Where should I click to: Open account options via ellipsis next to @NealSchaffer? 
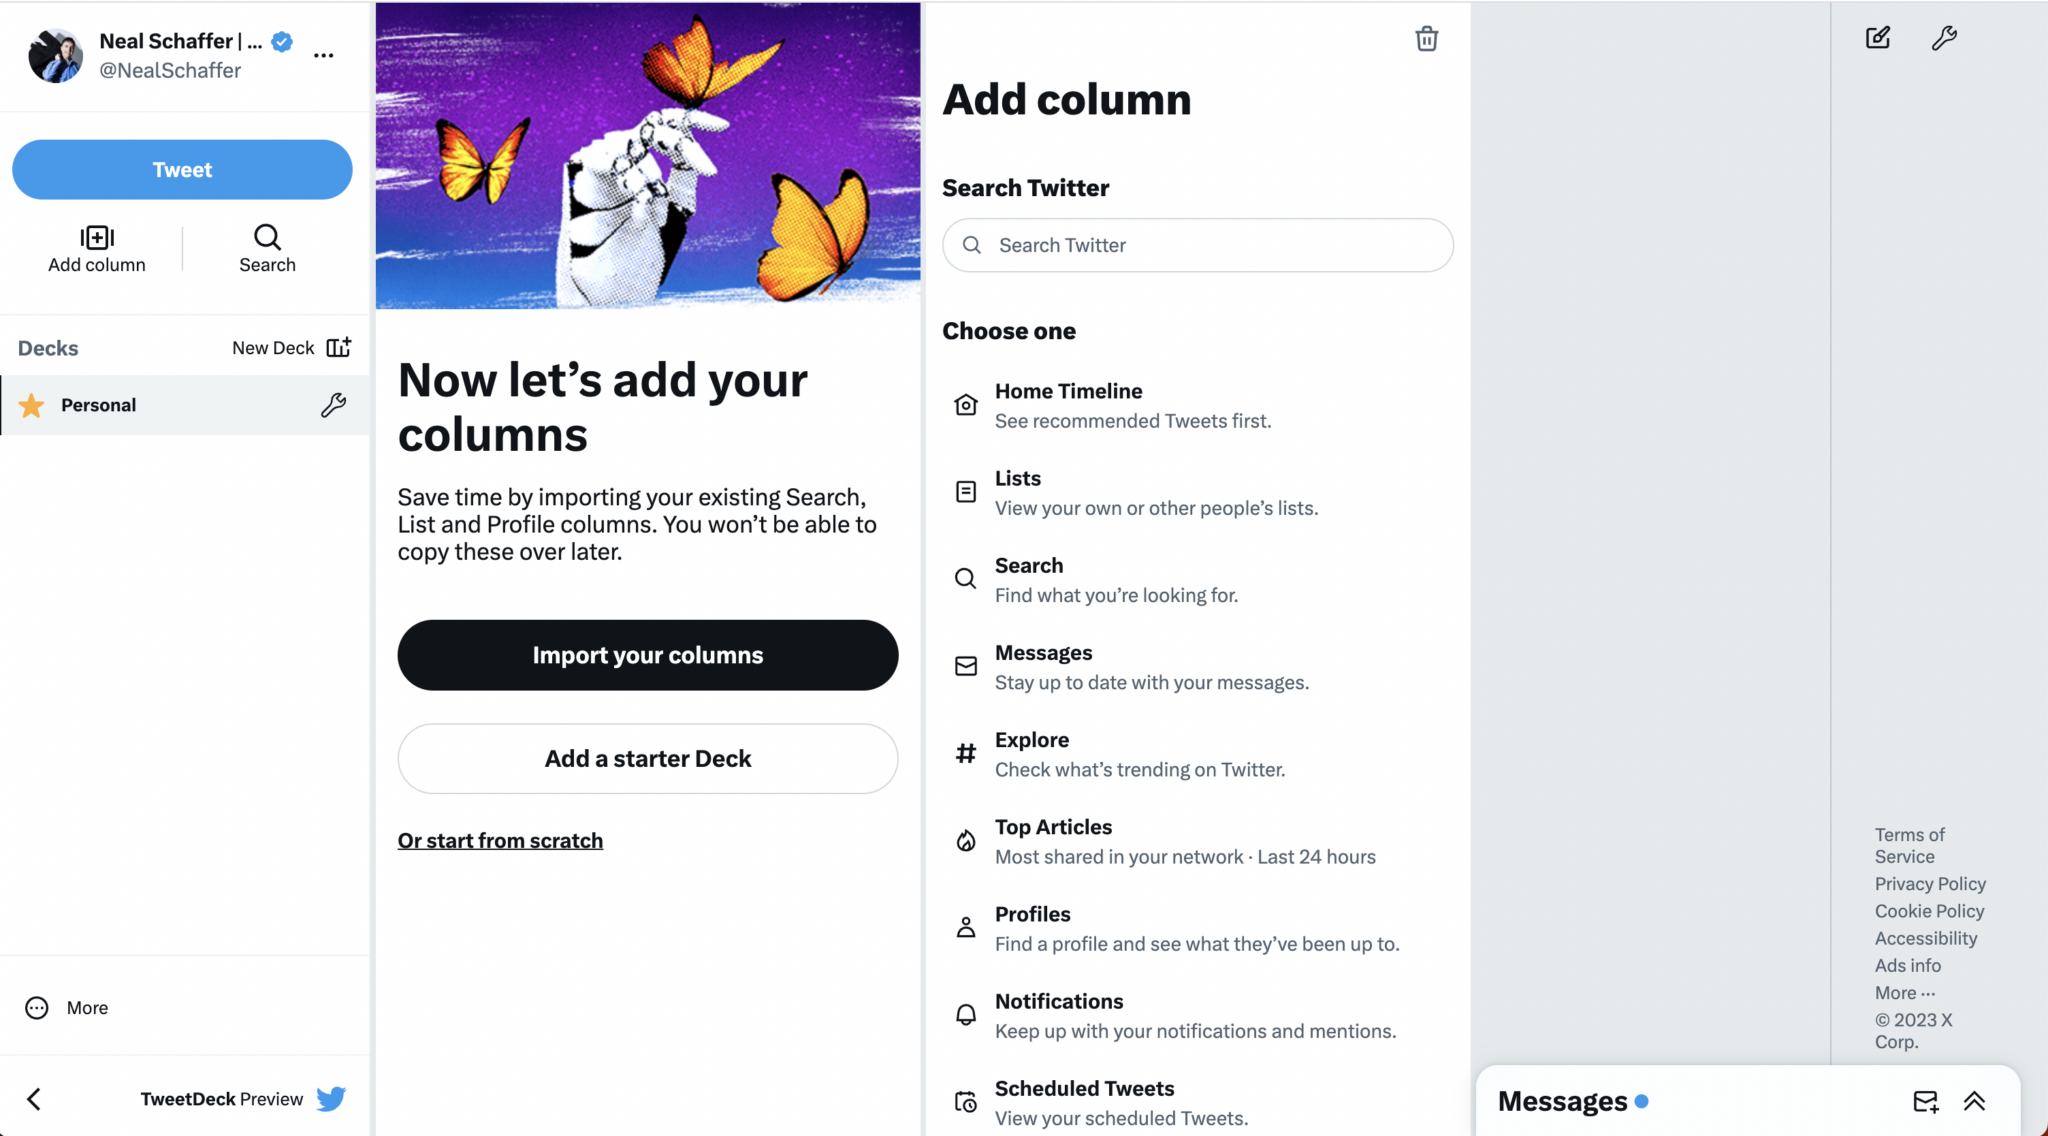[x=323, y=55]
